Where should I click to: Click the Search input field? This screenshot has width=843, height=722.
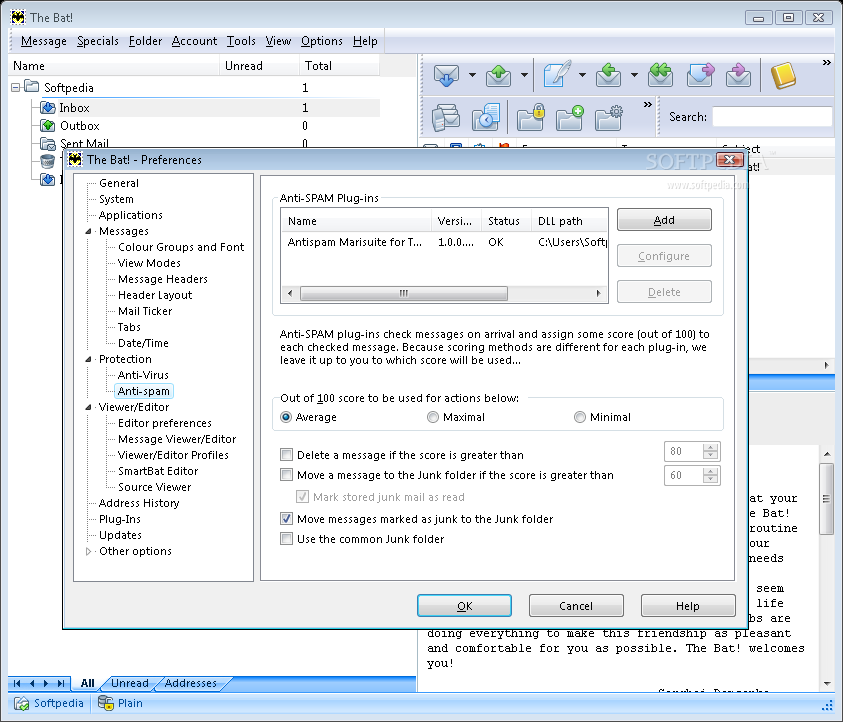(x=772, y=117)
